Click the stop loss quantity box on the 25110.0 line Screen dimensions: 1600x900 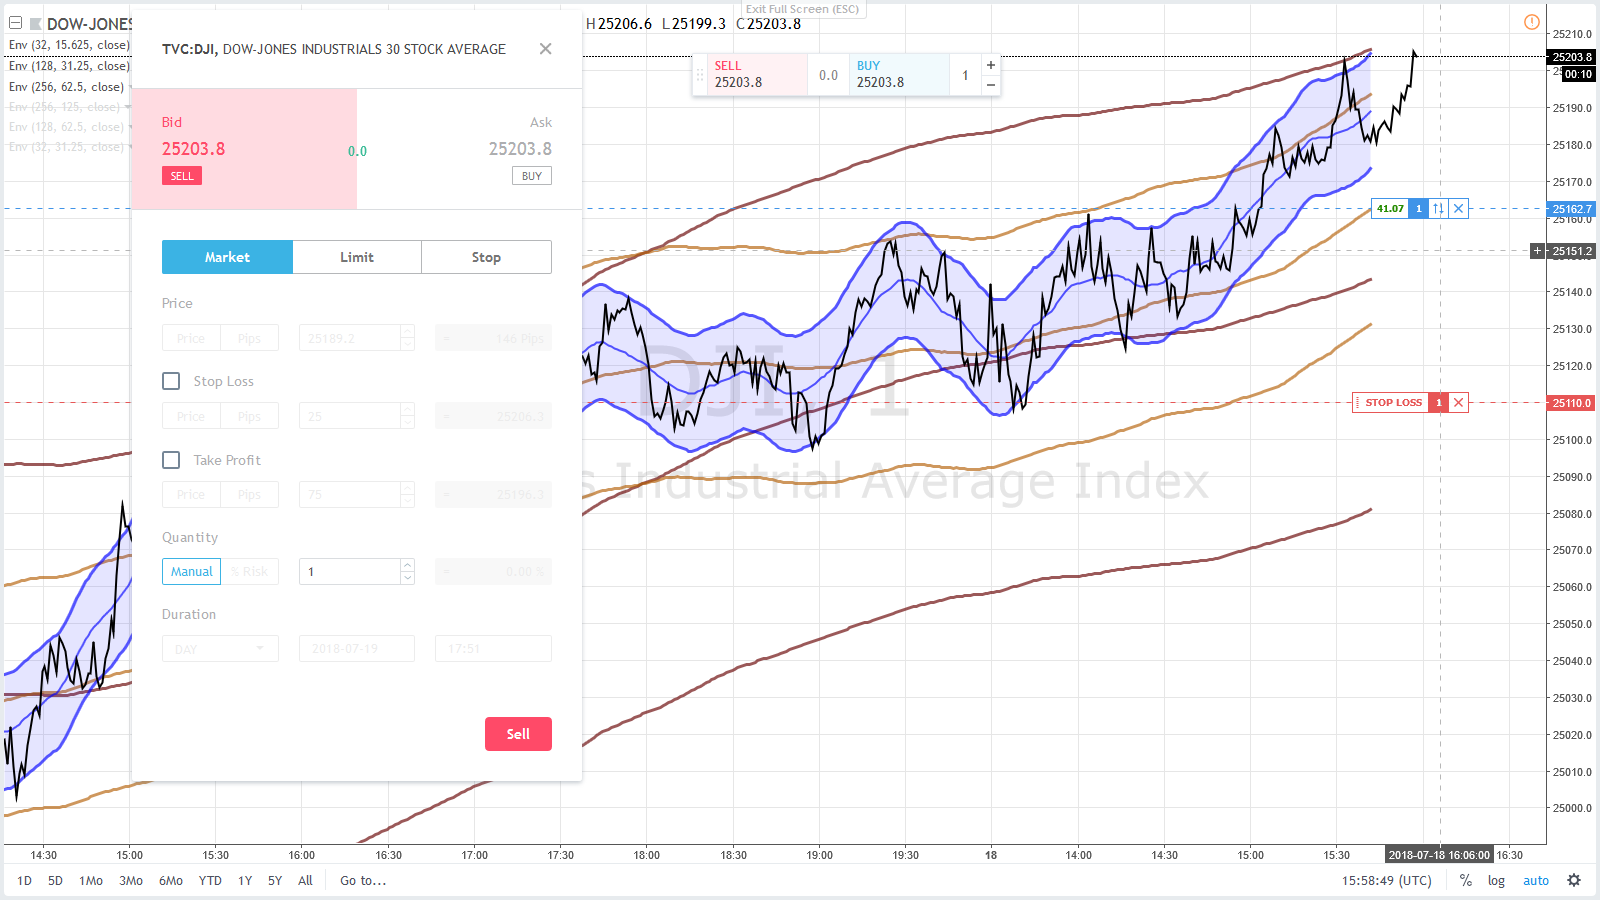point(1439,403)
